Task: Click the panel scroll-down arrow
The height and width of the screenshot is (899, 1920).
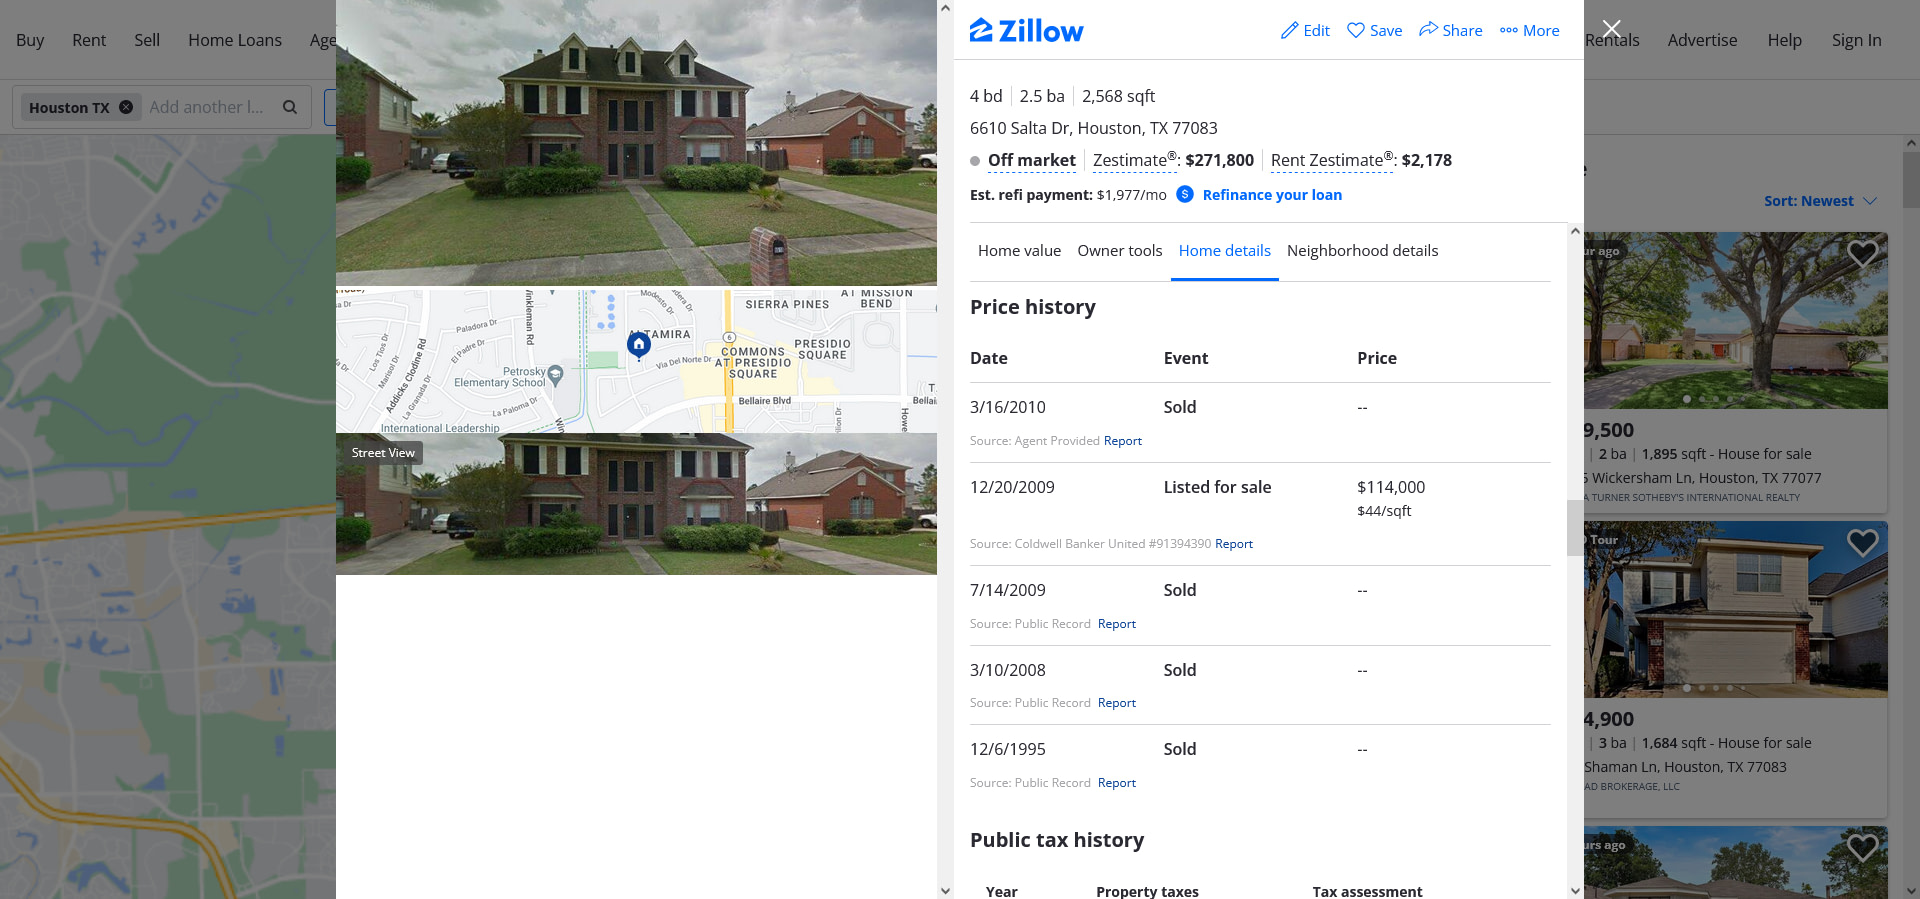Action: point(945,890)
